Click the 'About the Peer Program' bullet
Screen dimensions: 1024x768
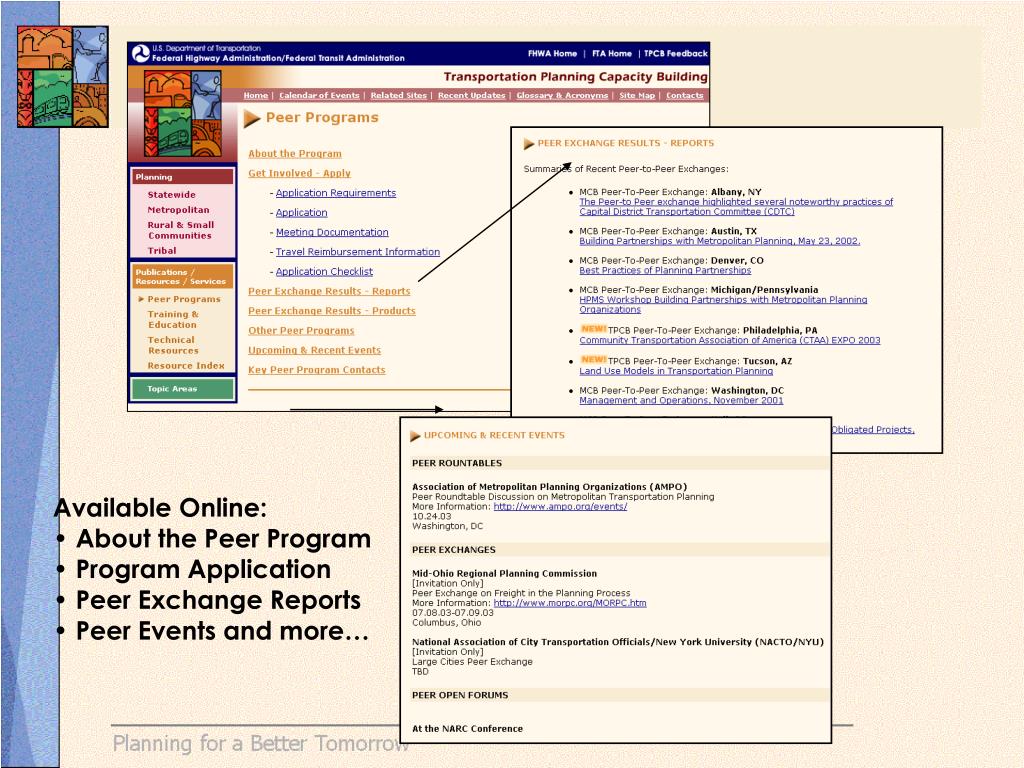[x=223, y=539]
